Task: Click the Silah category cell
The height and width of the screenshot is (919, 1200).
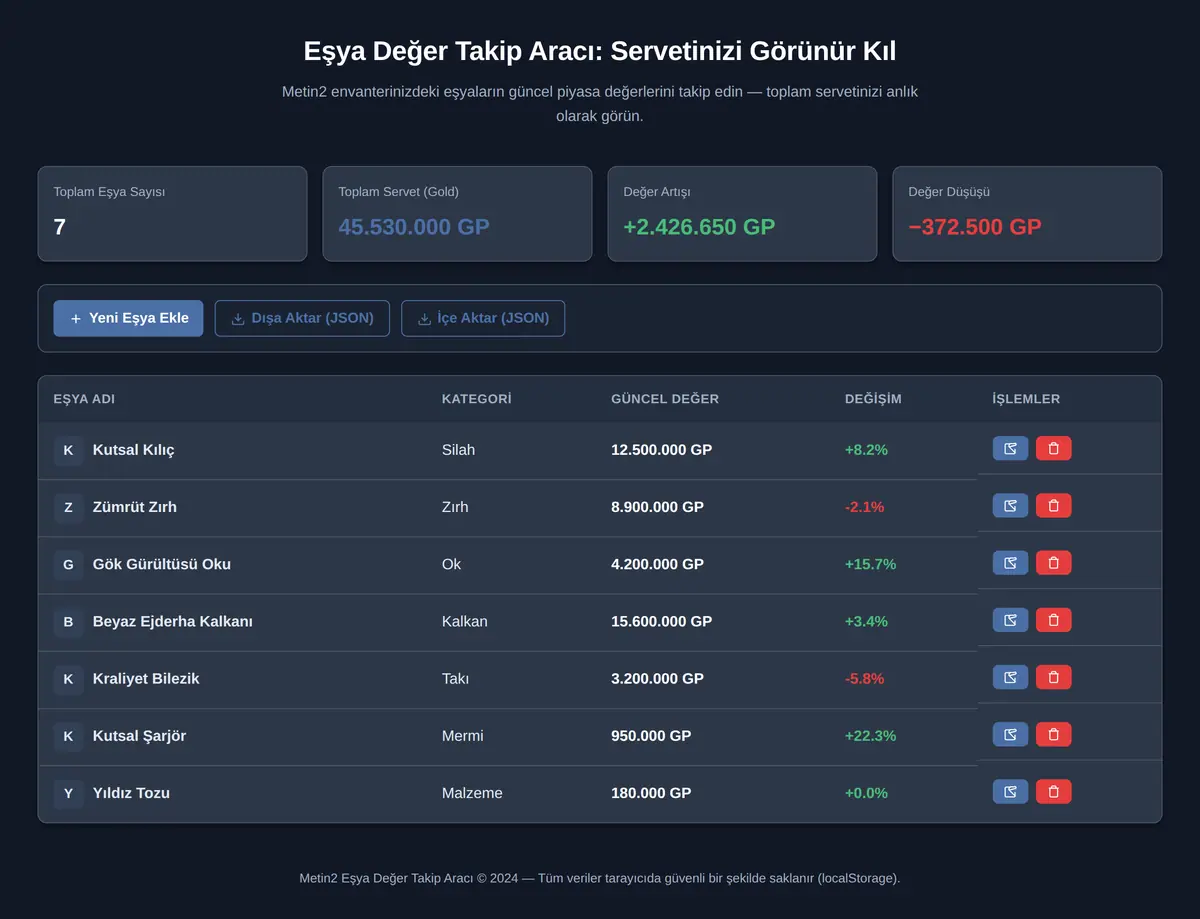Action: point(458,450)
